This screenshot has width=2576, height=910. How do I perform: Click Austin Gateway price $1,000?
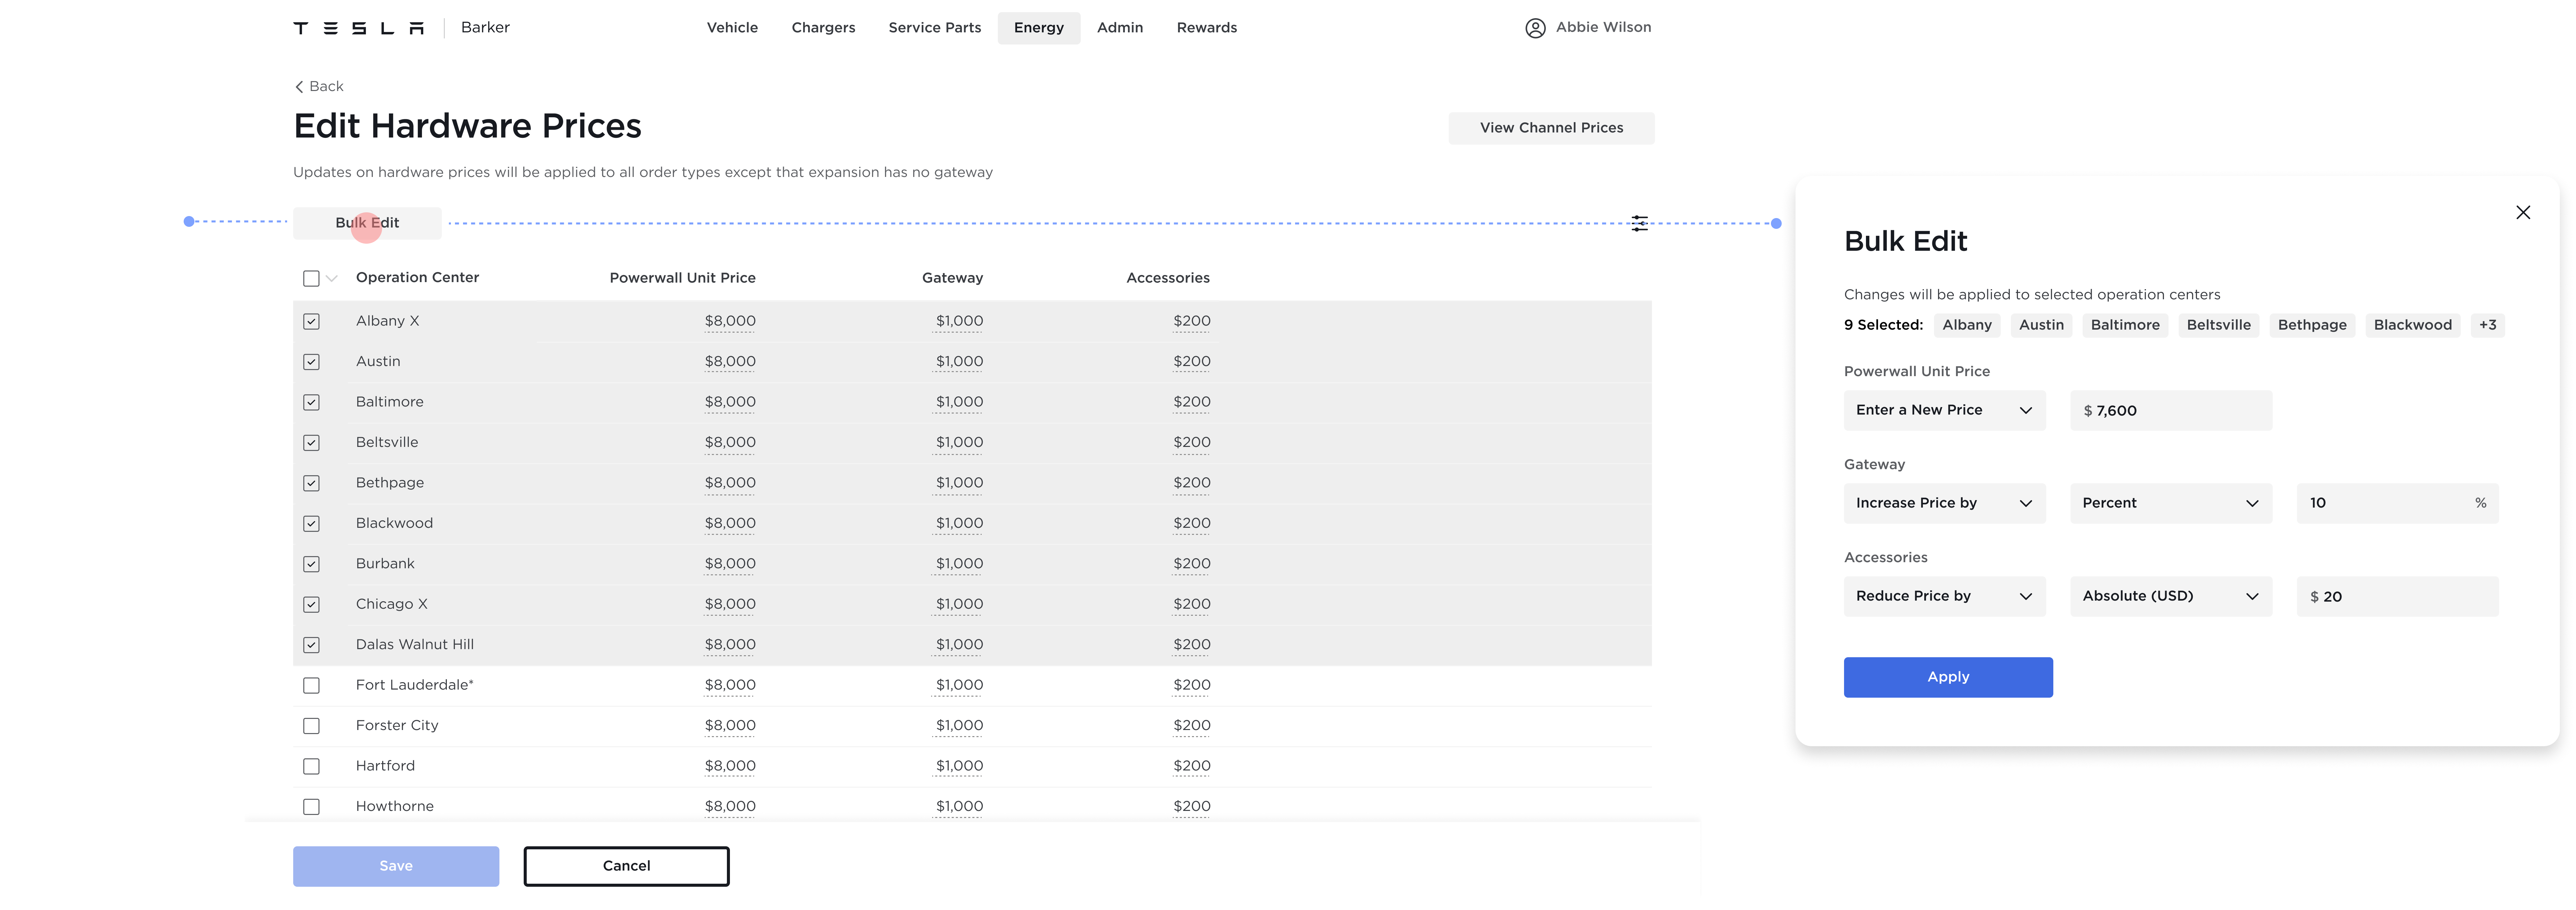point(959,362)
